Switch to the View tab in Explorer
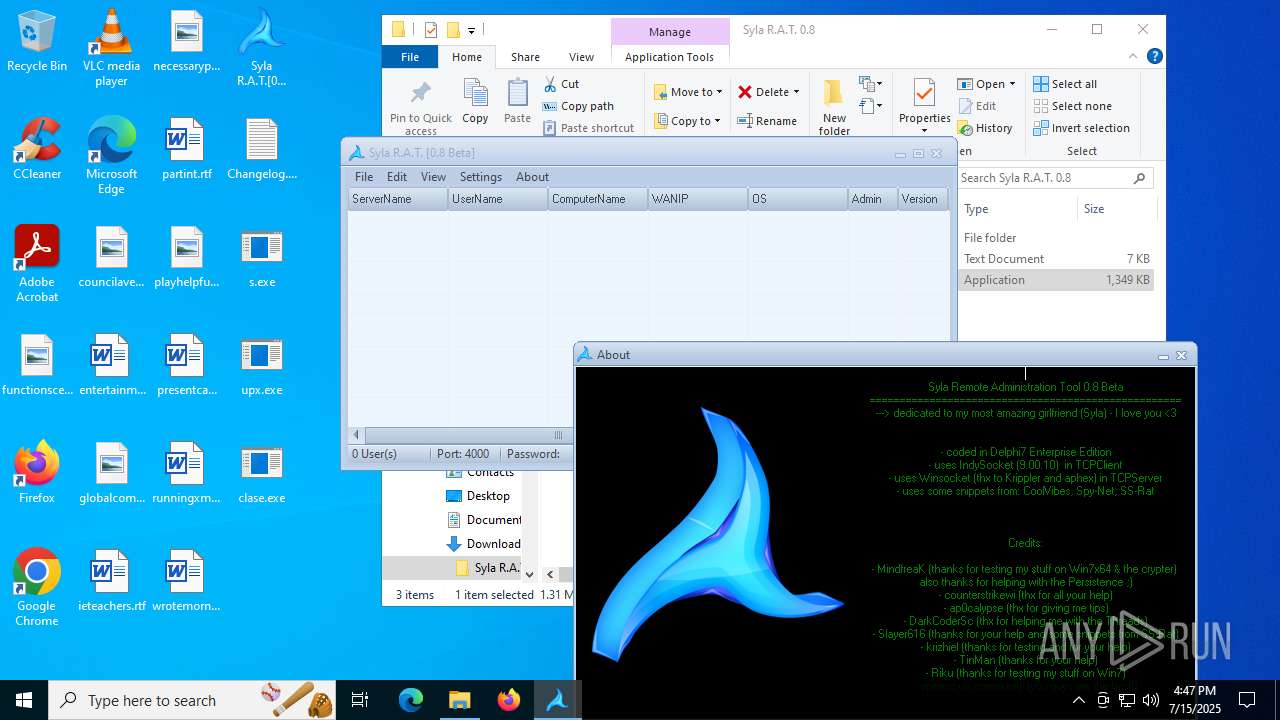Screen dimensions: 1280x720 [581, 57]
